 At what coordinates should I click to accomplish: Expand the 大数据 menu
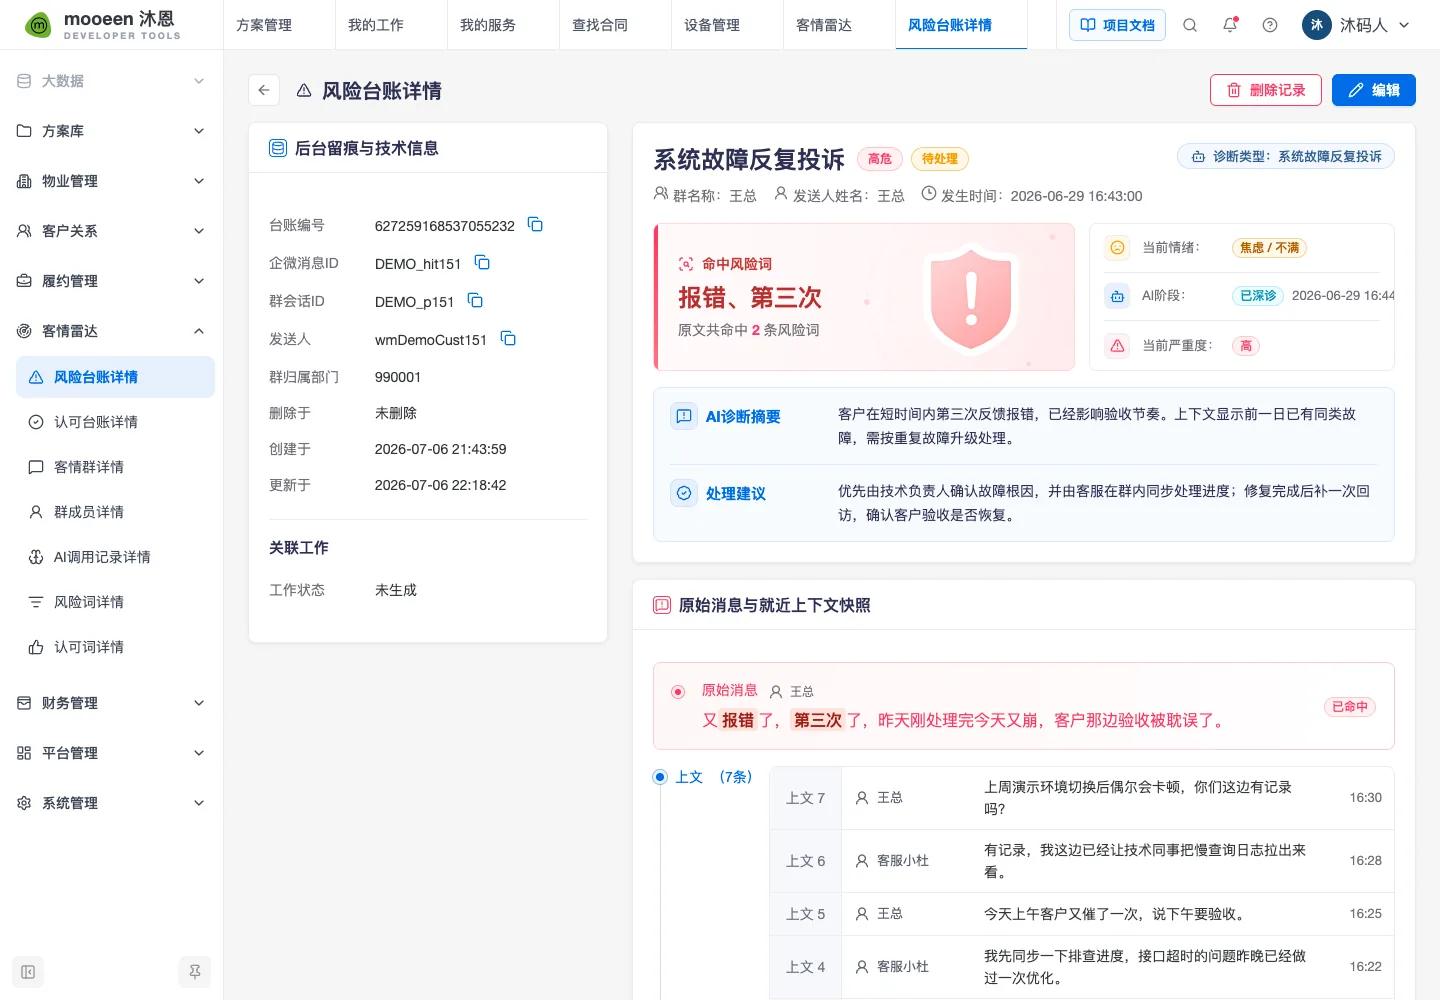coord(199,81)
